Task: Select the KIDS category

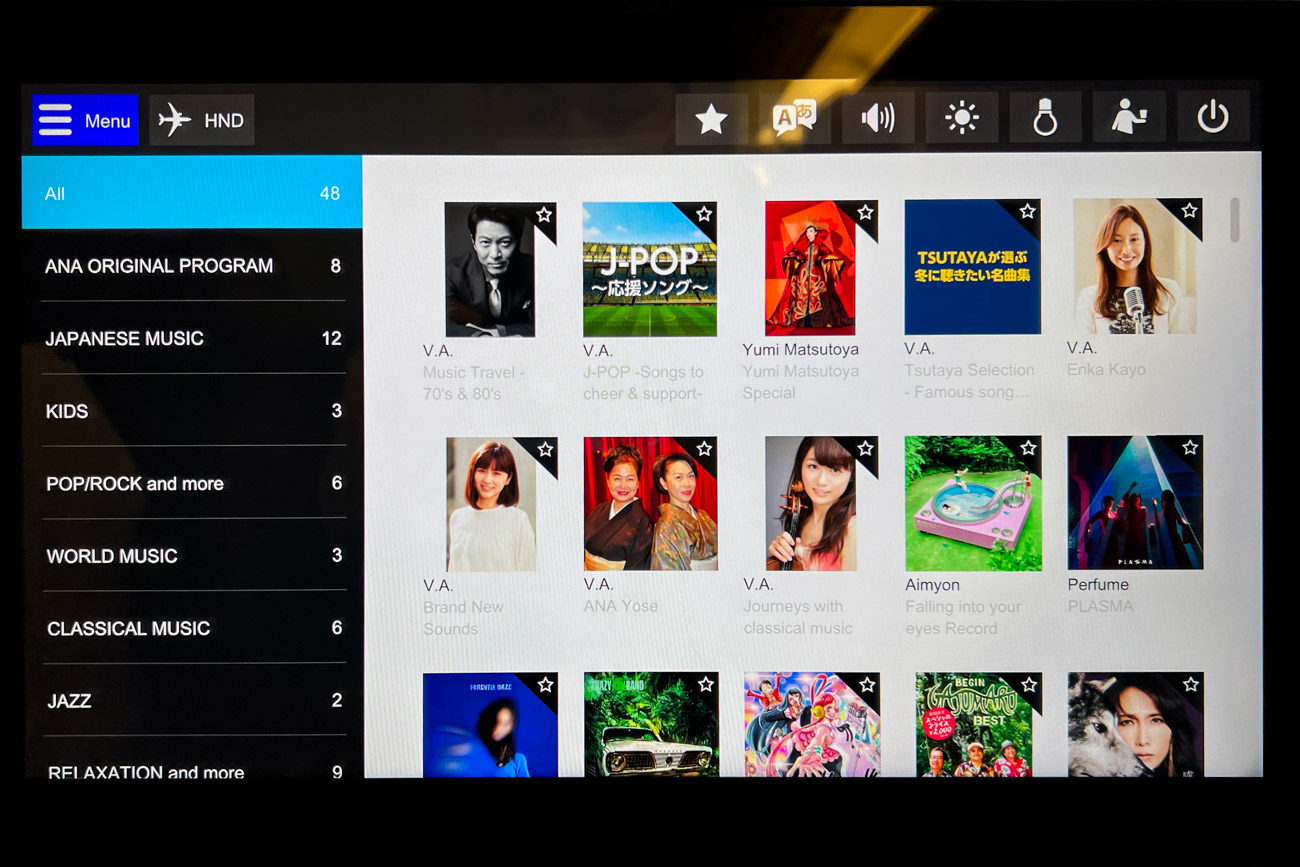Action: (192, 411)
